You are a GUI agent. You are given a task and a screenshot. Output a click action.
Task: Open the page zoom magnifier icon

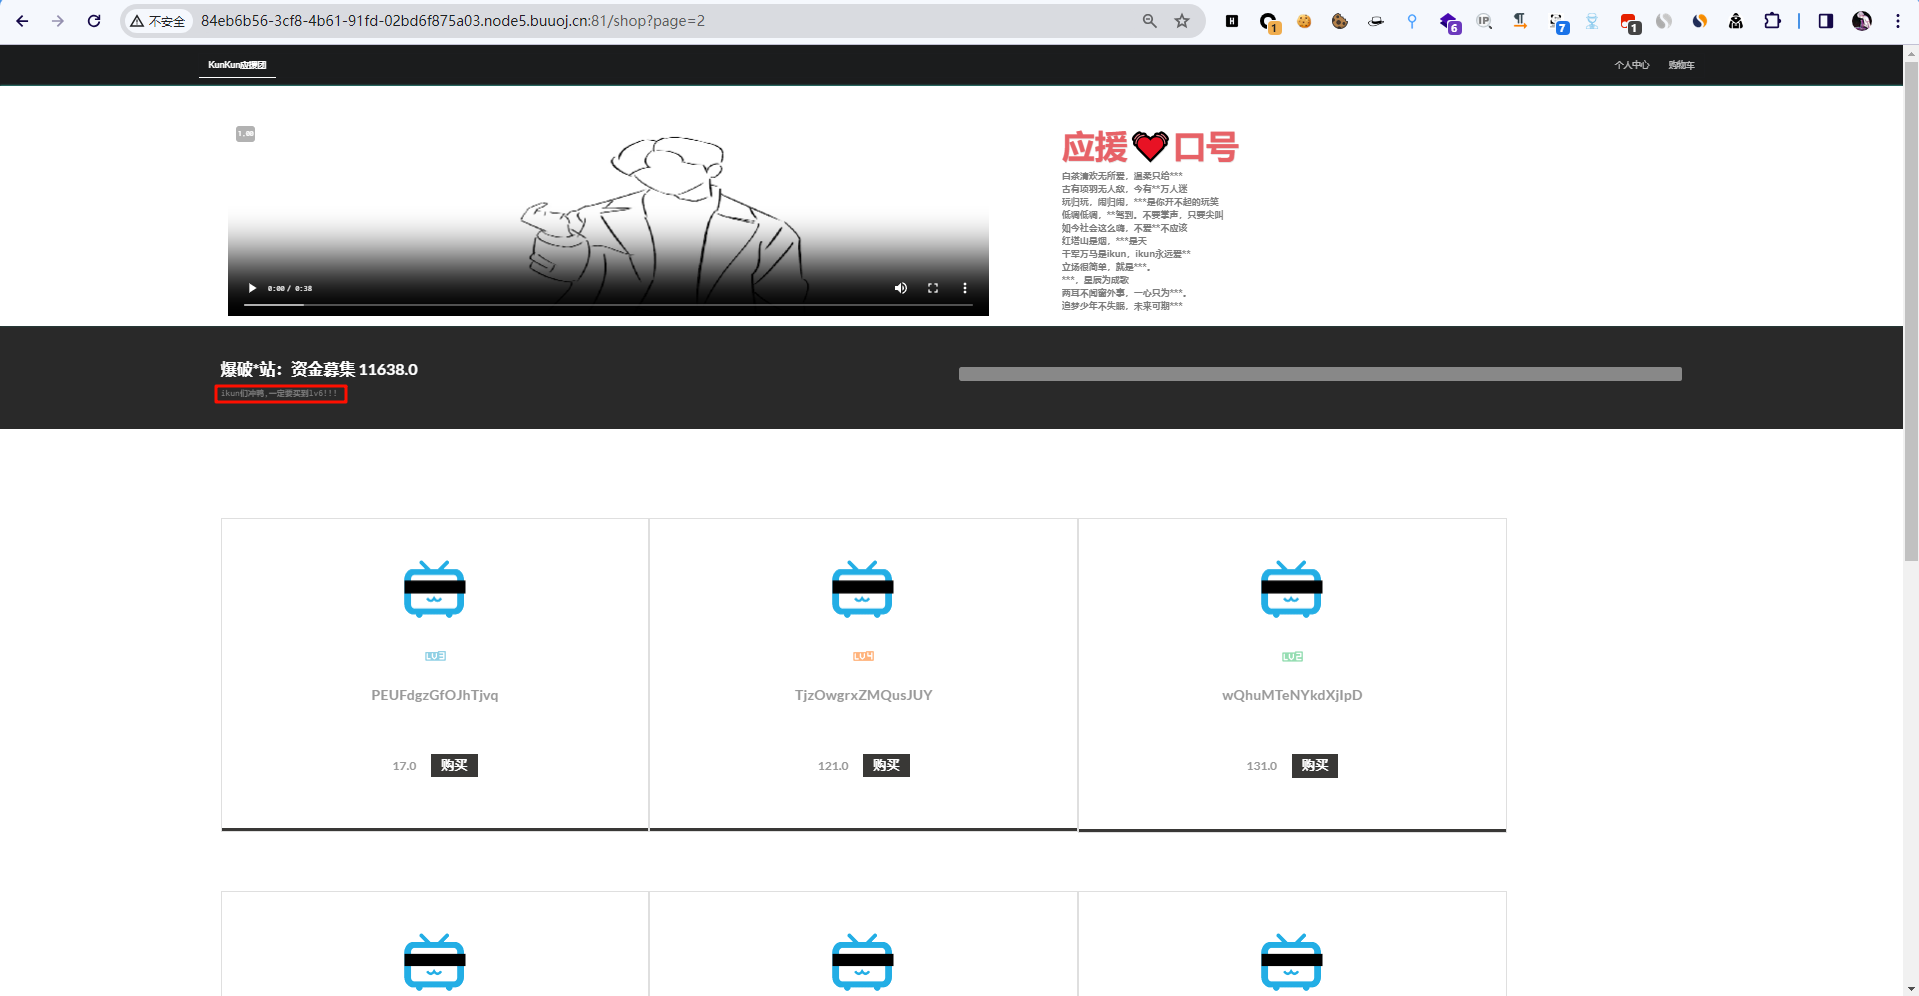[x=1149, y=21]
